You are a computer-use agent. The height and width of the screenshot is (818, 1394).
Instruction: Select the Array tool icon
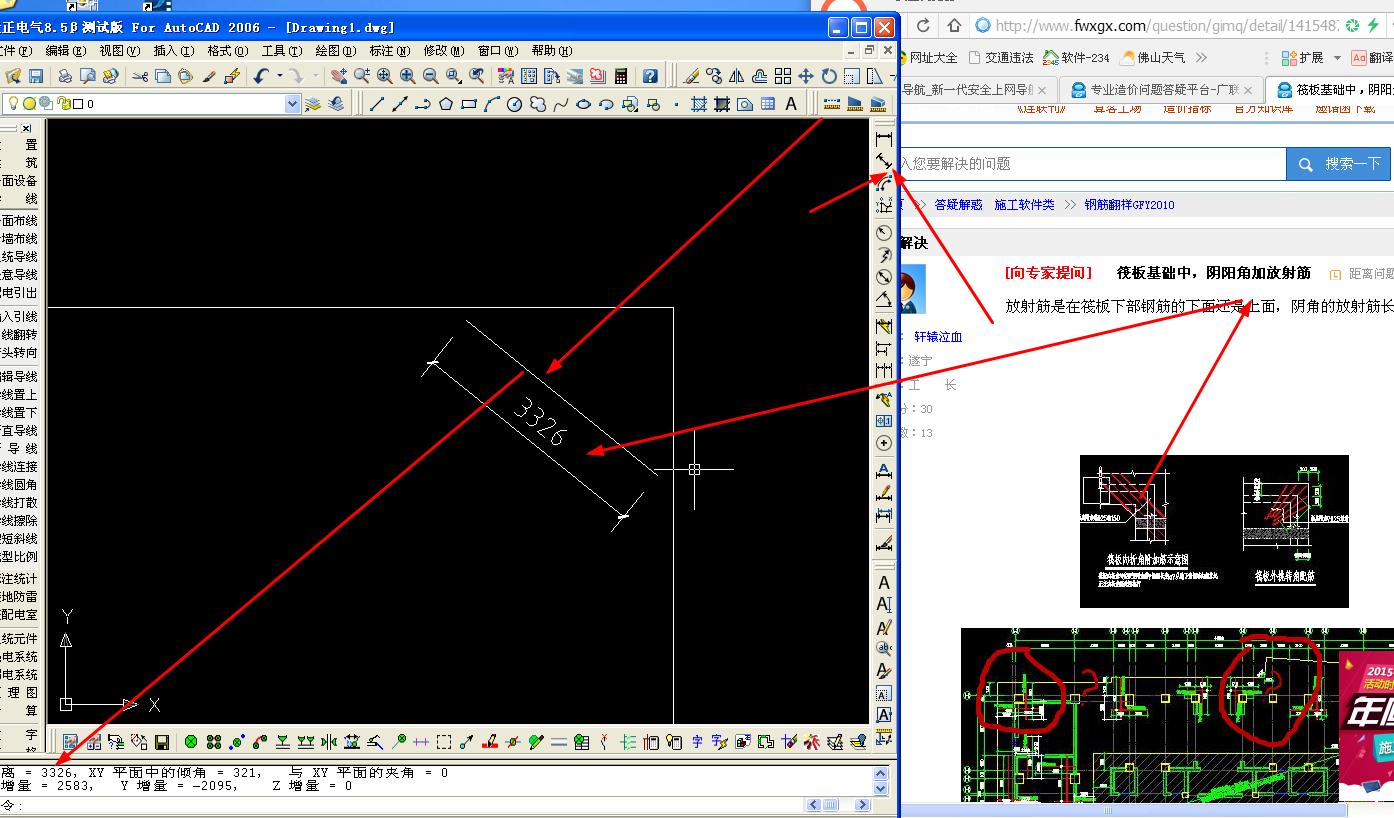tap(783, 76)
